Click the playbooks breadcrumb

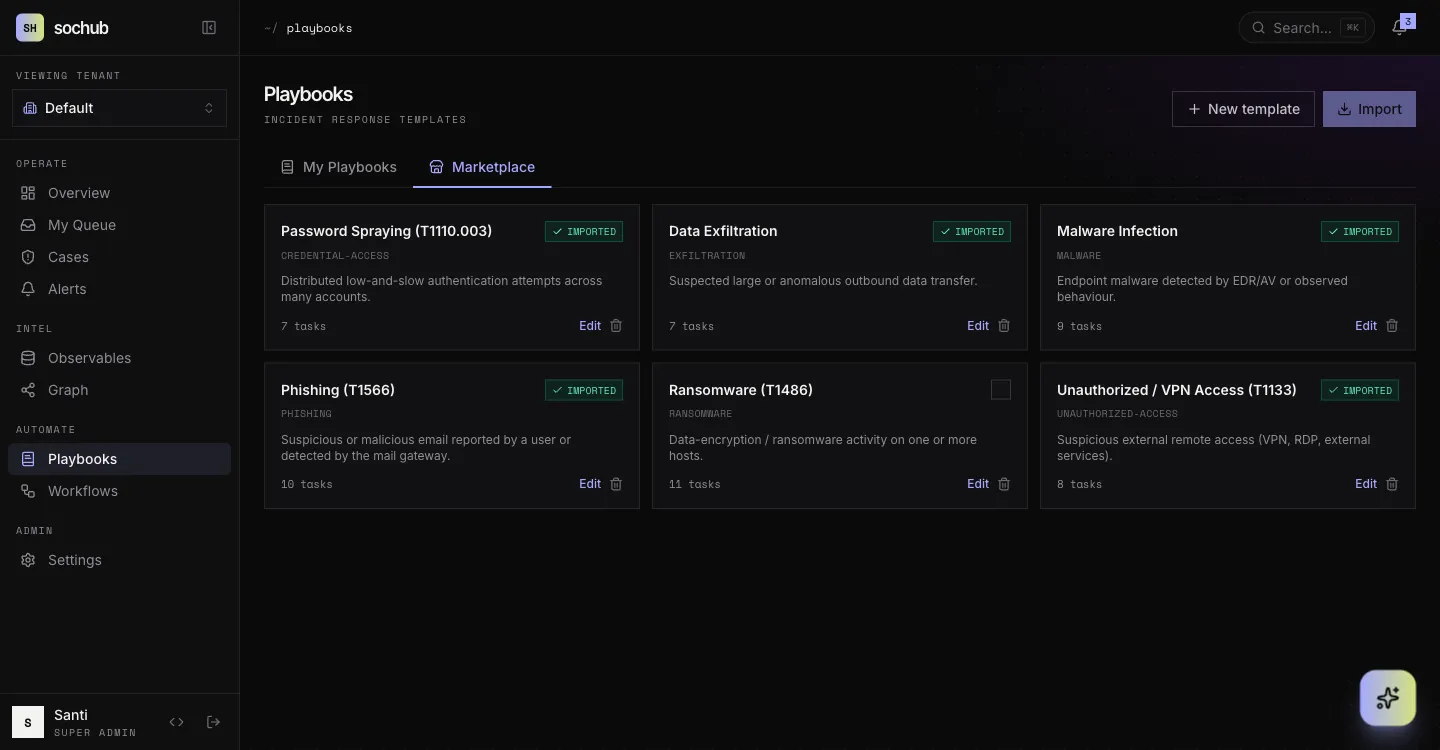[319, 28]
